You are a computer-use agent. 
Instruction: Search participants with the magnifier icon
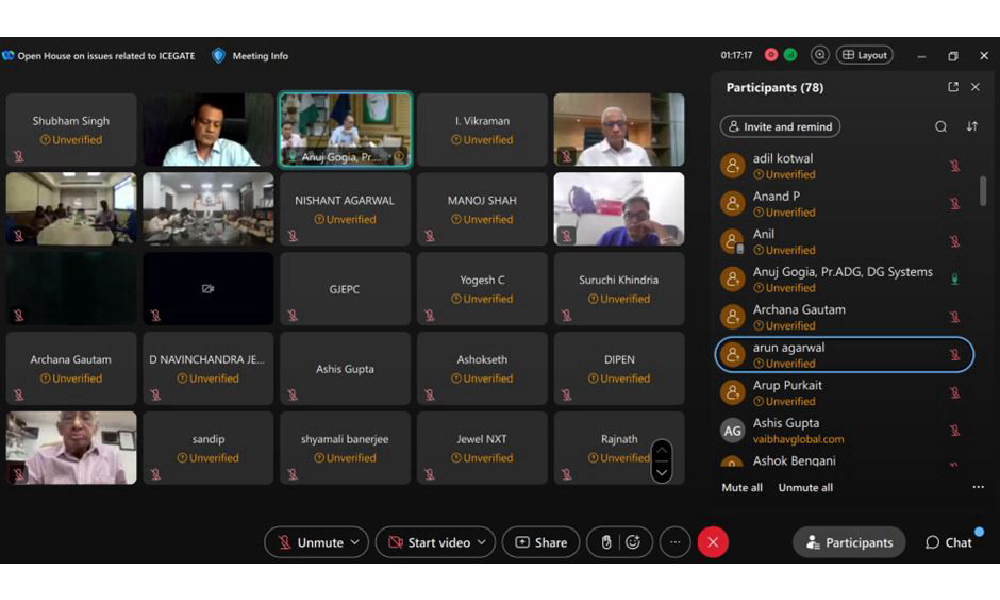pos(941,127)
